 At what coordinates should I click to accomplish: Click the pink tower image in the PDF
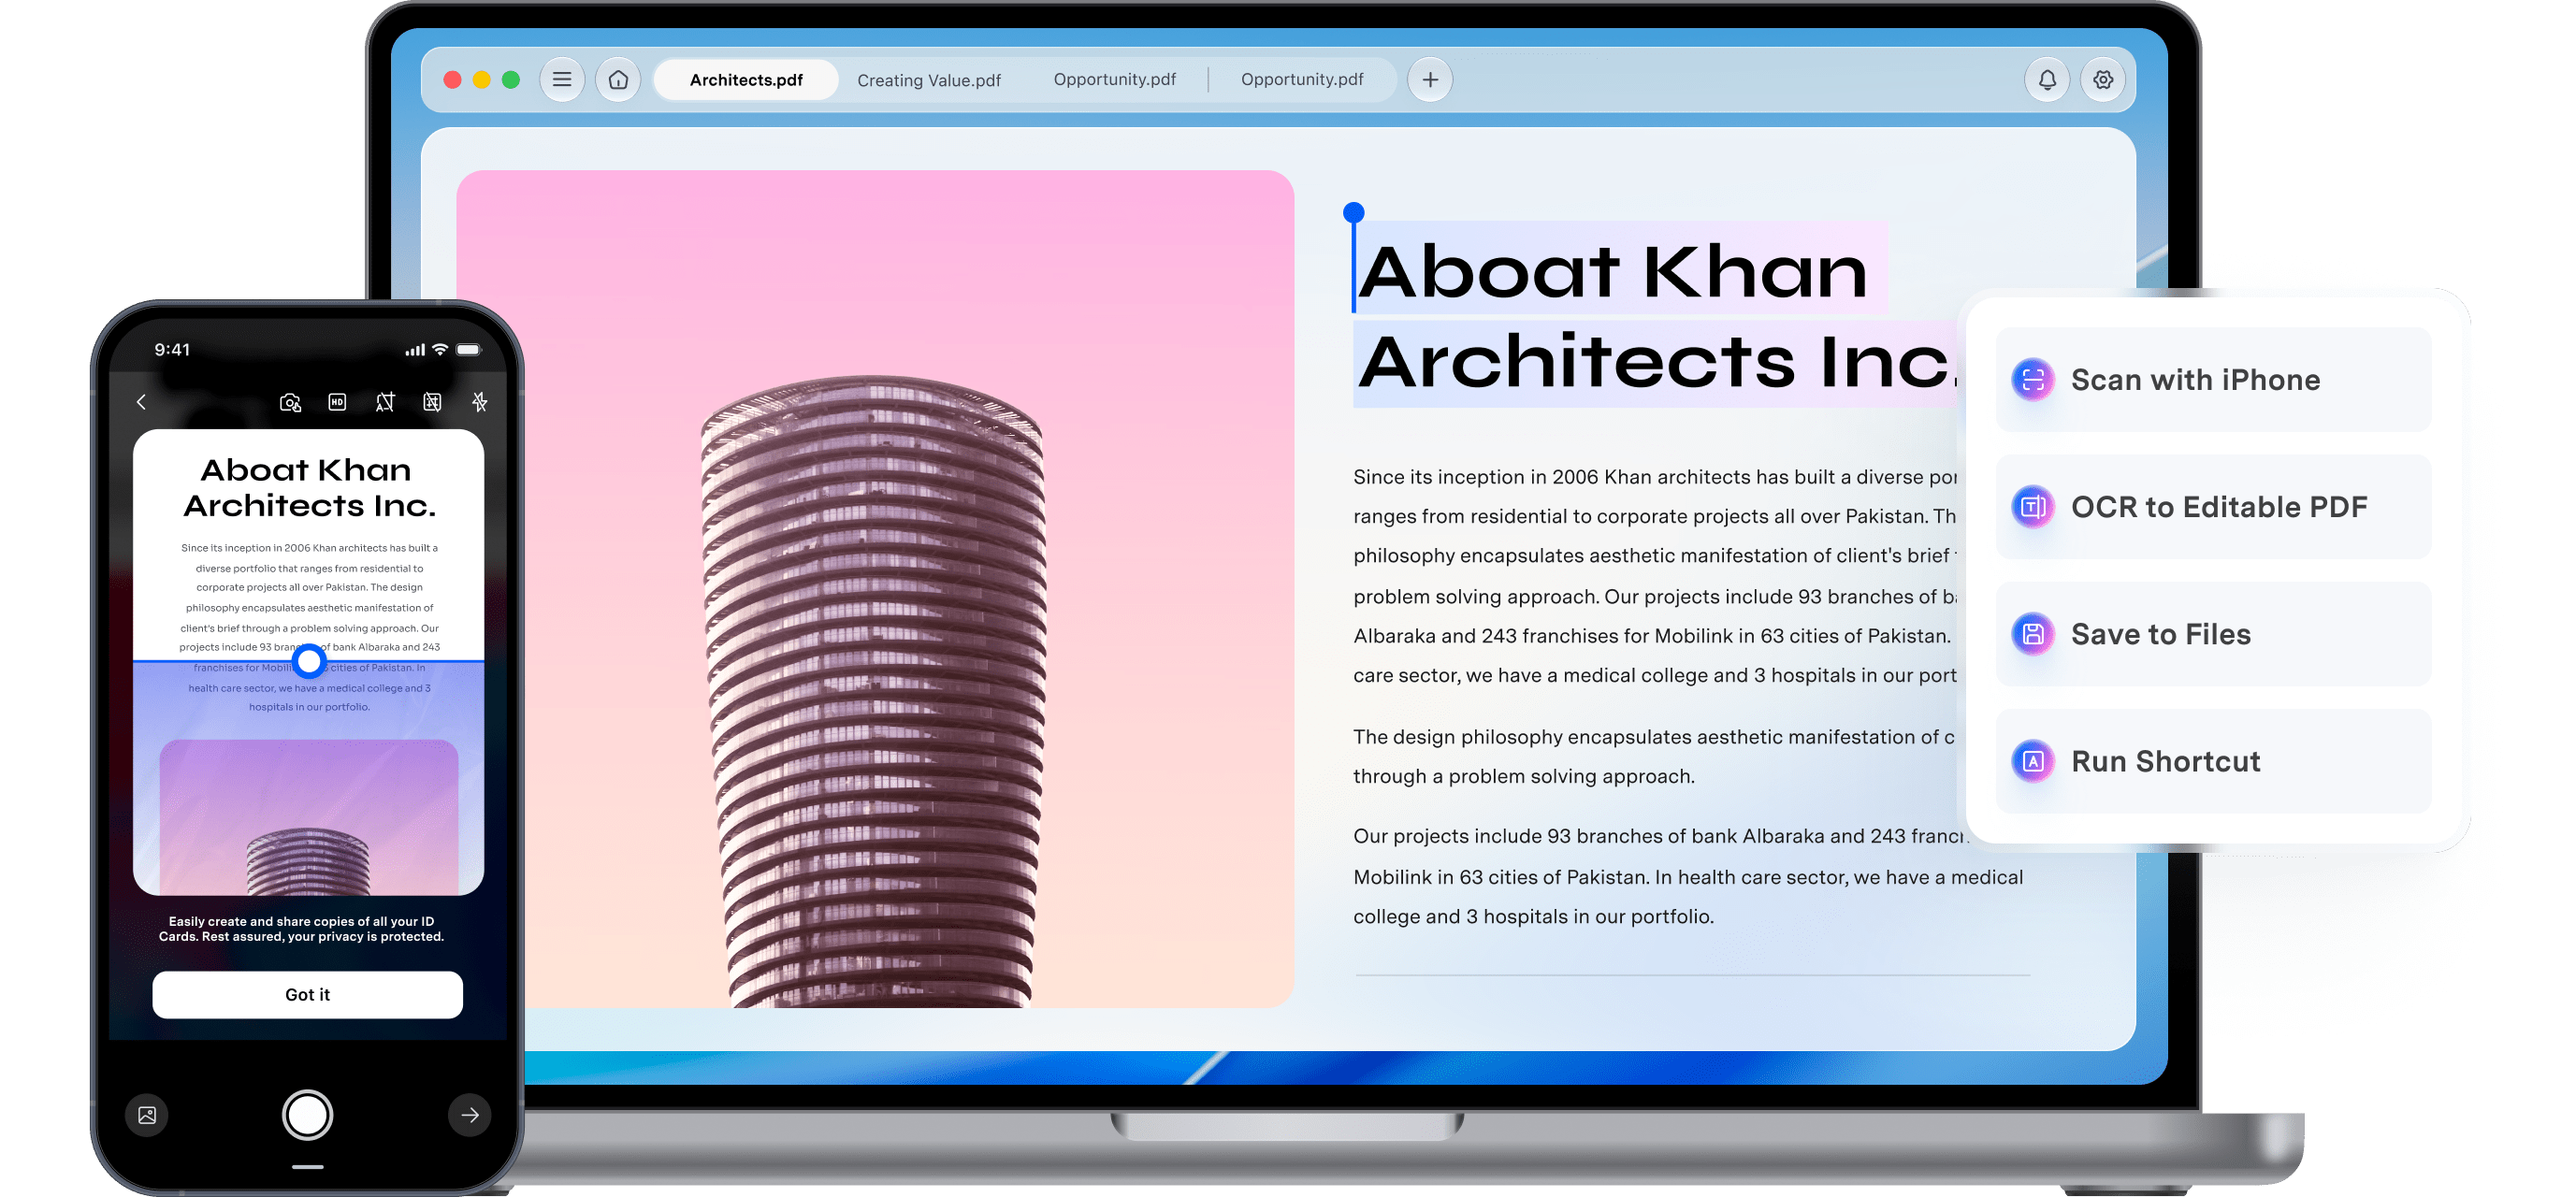[875, 588]
